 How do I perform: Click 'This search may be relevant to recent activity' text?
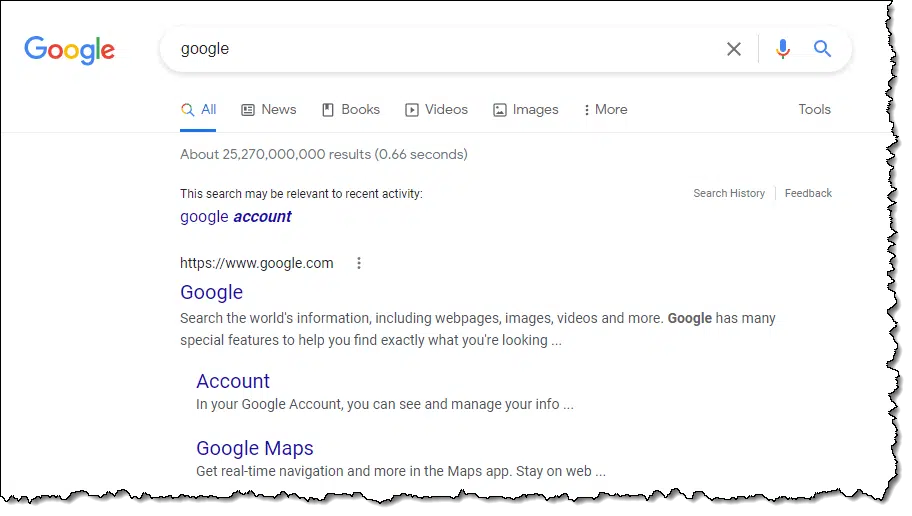301,194
